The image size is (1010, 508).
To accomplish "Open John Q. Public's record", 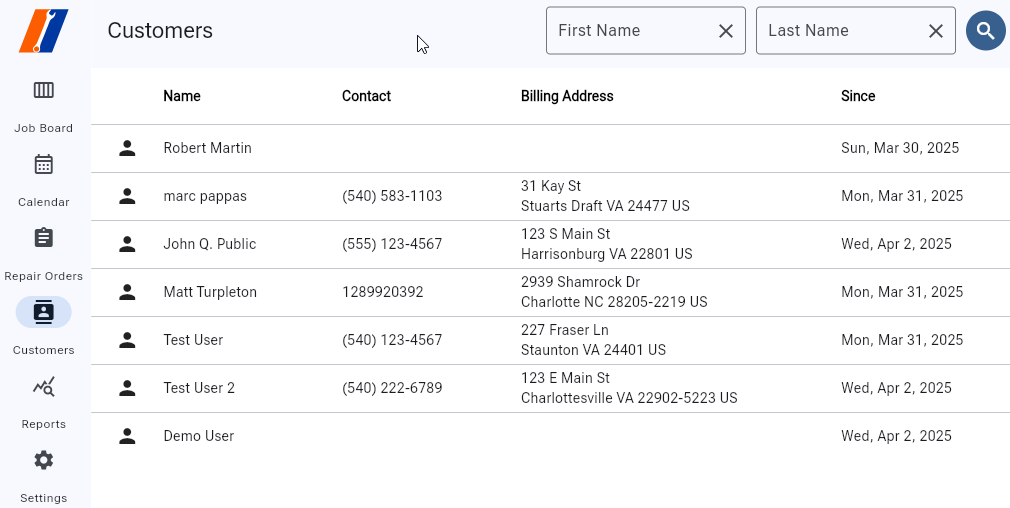I will (210, 244).
